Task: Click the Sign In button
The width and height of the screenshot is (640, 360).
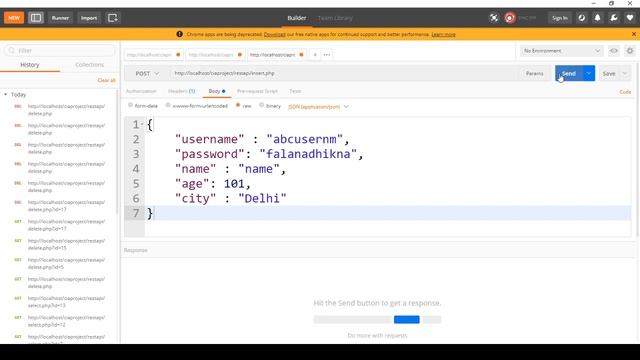Action: pyautogui.click(x=560, y=18)
